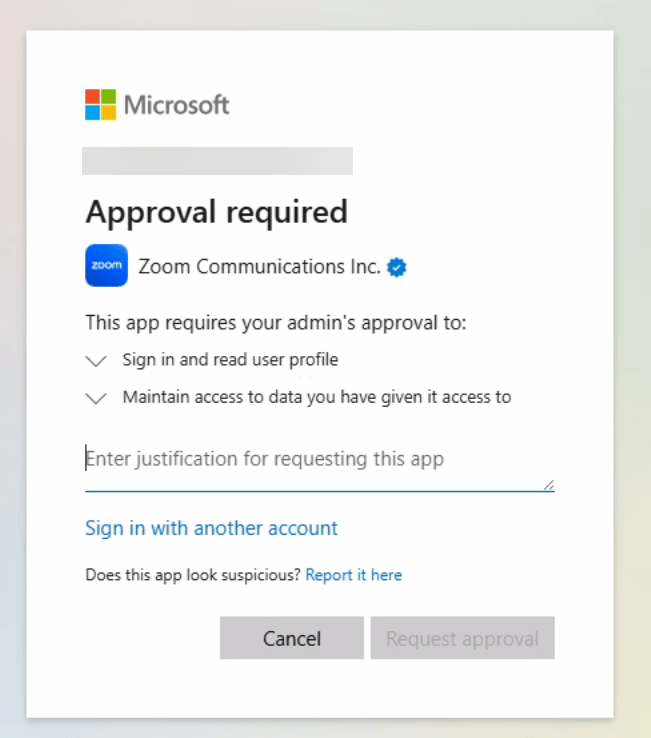Expand the "Sign in and read user profile" chevron
This screenshot has width=651, height=738.
(x=96, y=360)
